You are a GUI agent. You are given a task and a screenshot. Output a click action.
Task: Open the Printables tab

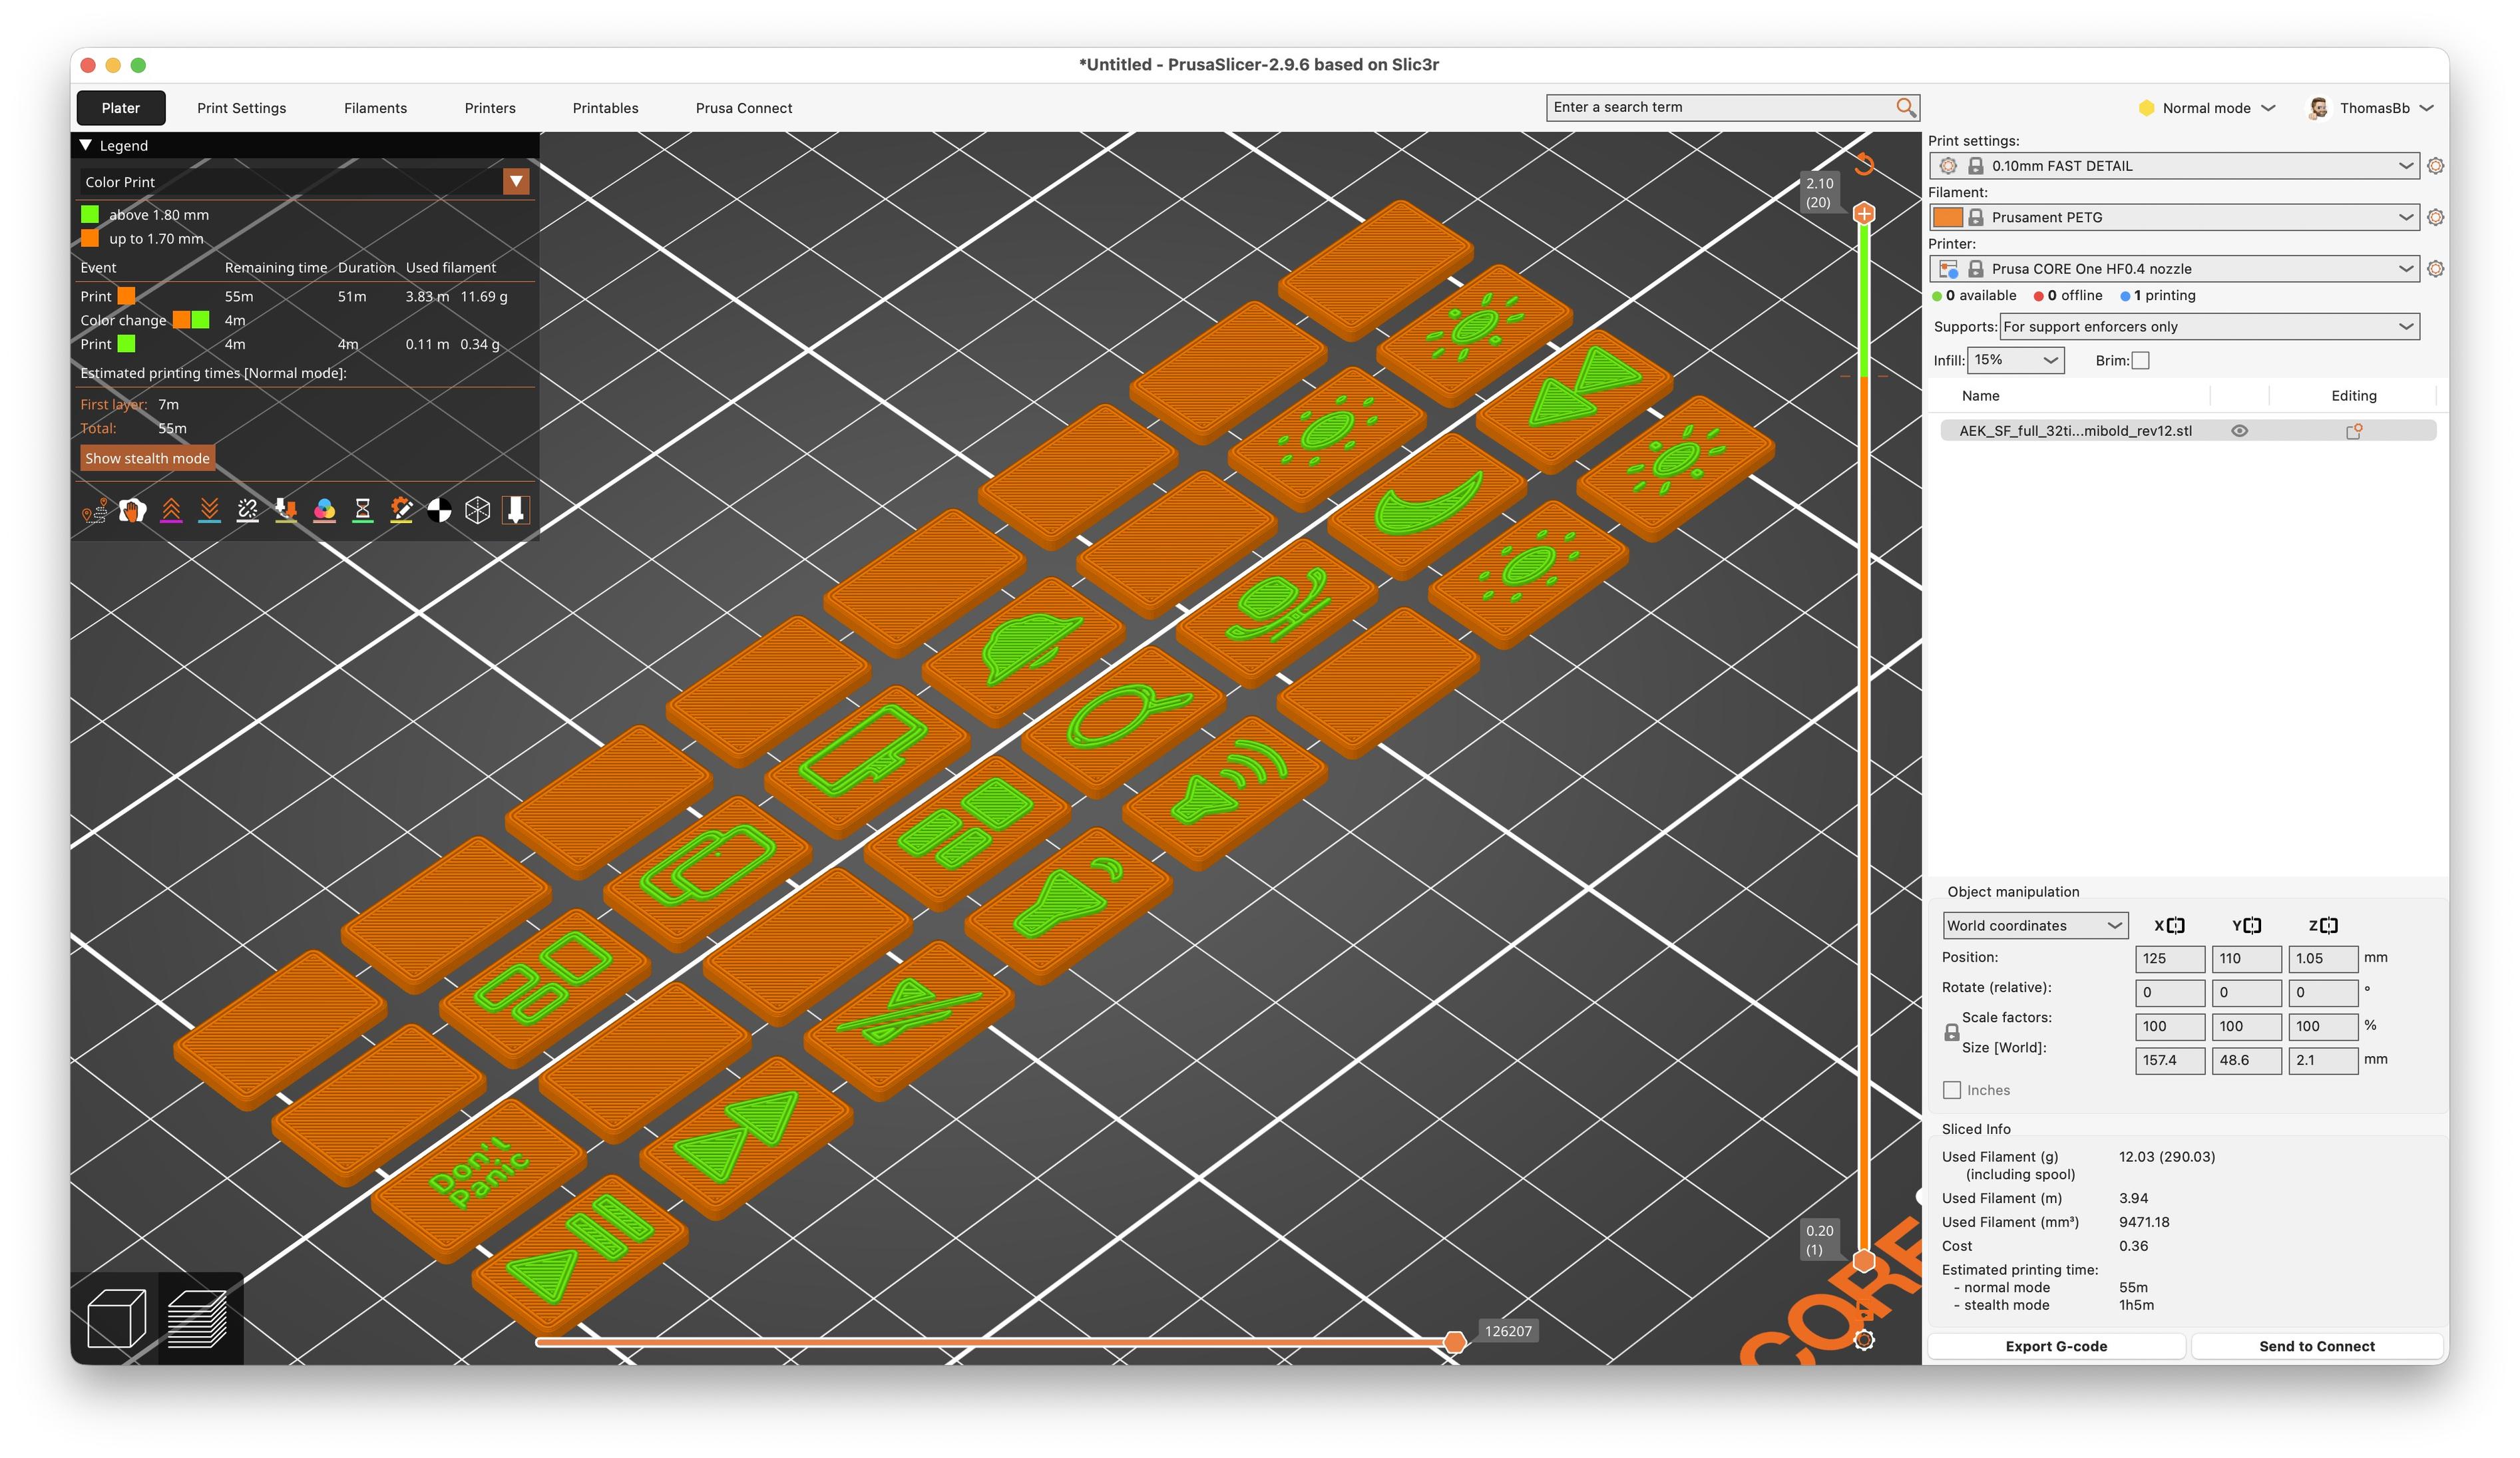click(605, 108)
